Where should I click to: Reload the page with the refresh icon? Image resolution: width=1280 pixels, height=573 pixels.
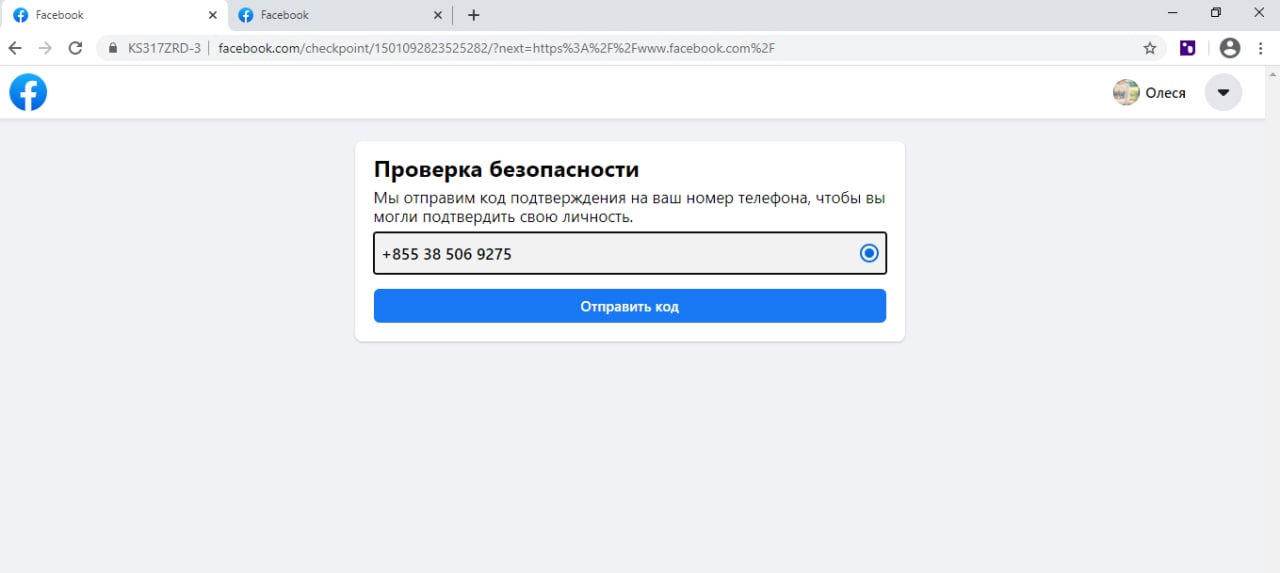[75, 48]
